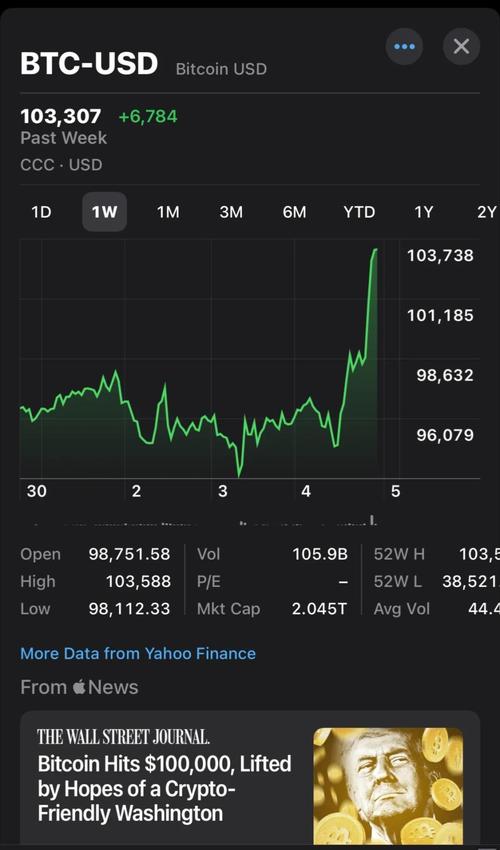Show the 1Y price chart

point(424,212)
